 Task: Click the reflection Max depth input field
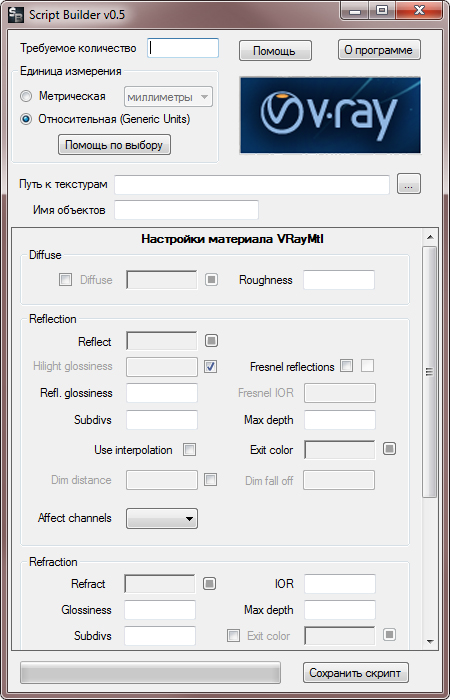click(x=340, y=420)
